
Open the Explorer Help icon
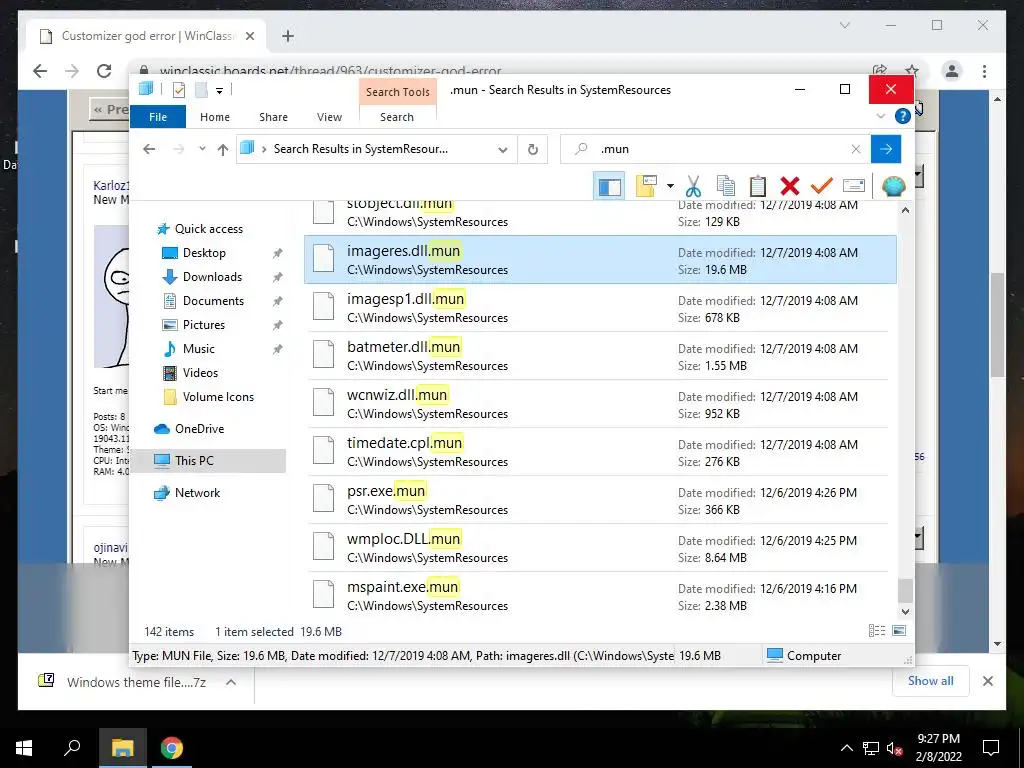(x=903, y=116)
